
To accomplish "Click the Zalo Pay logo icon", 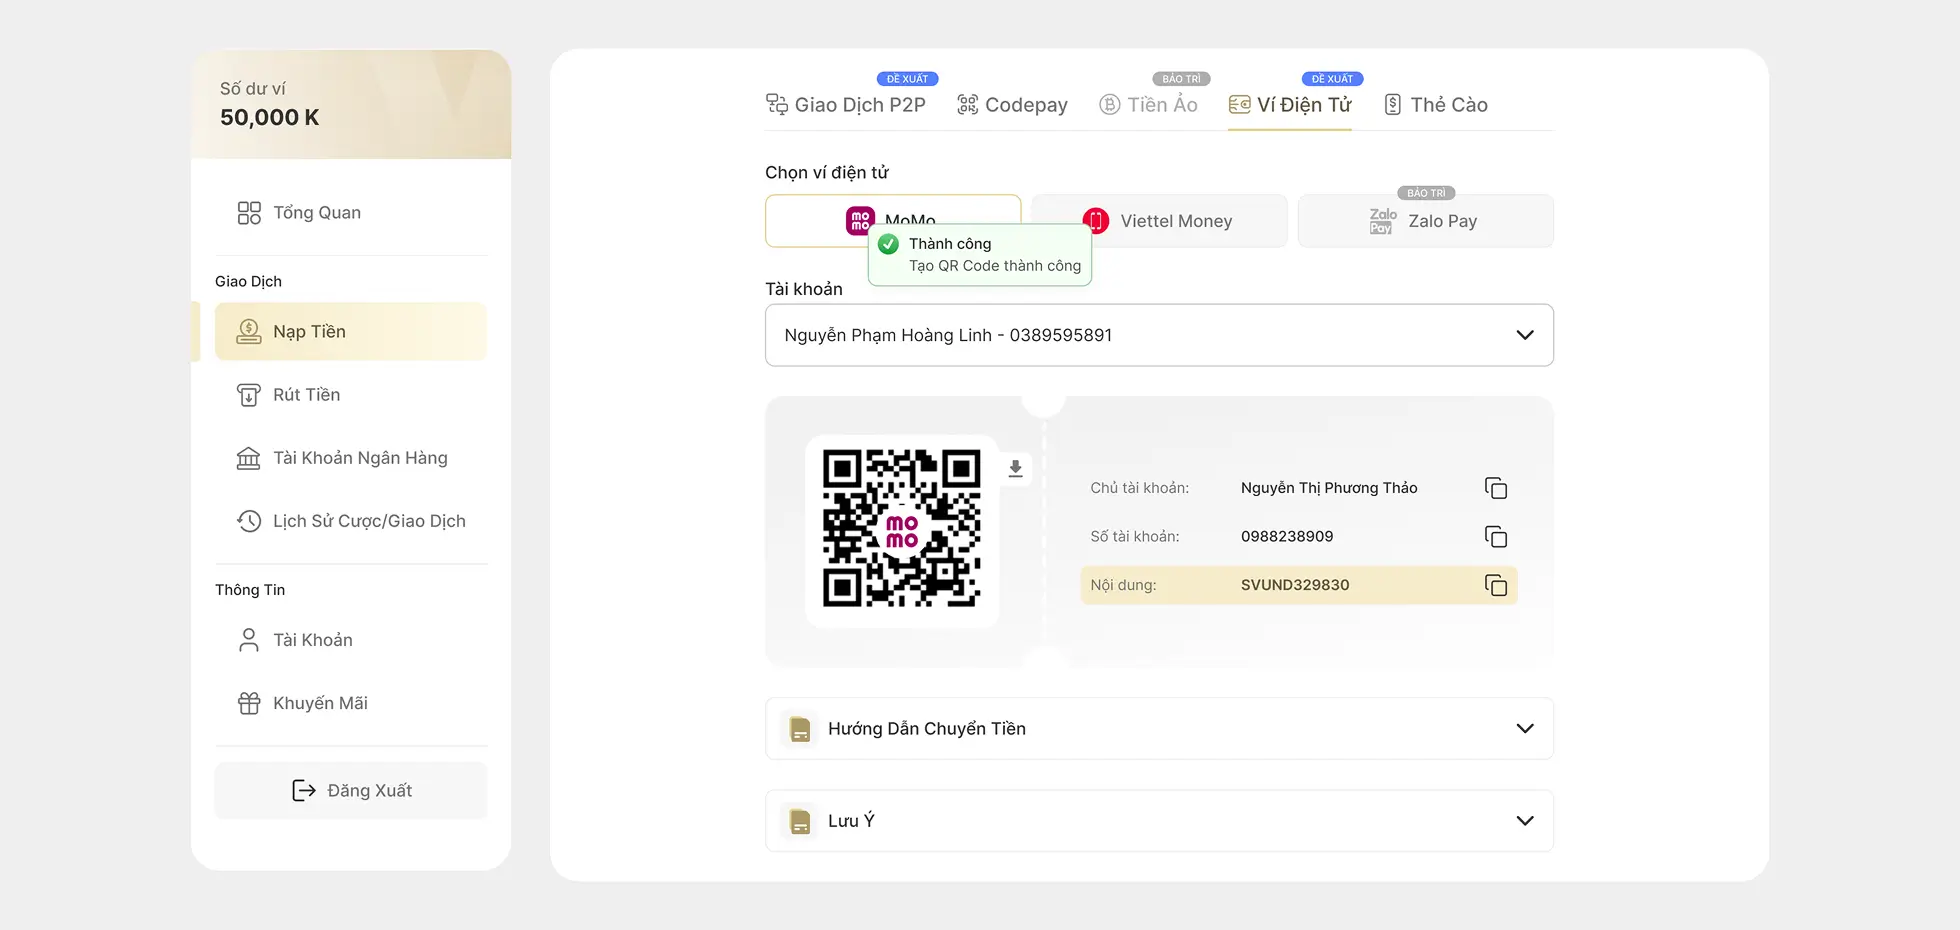I will 1383,221.
